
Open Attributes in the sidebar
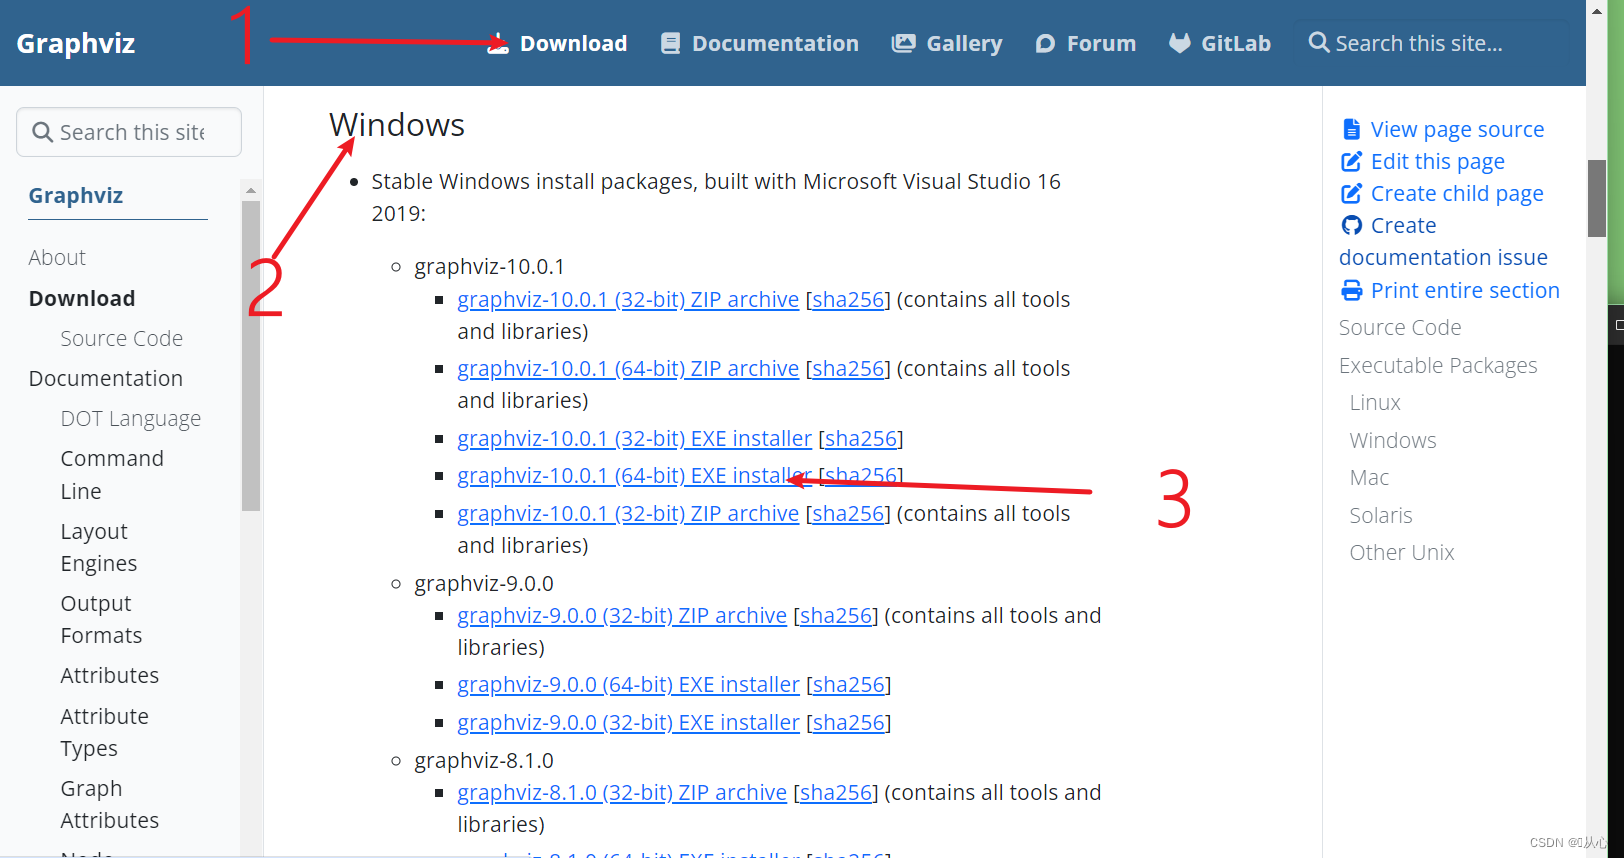pyautogui.click(x=110, y=676)
